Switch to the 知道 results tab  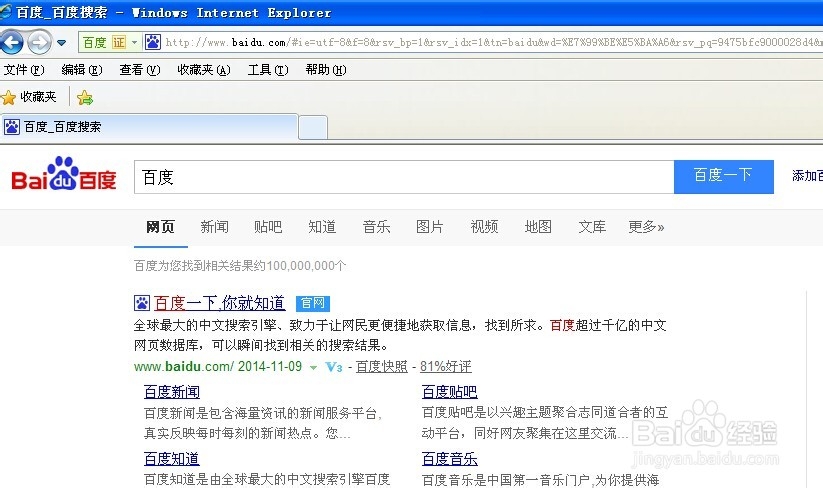tap(322, 227)
